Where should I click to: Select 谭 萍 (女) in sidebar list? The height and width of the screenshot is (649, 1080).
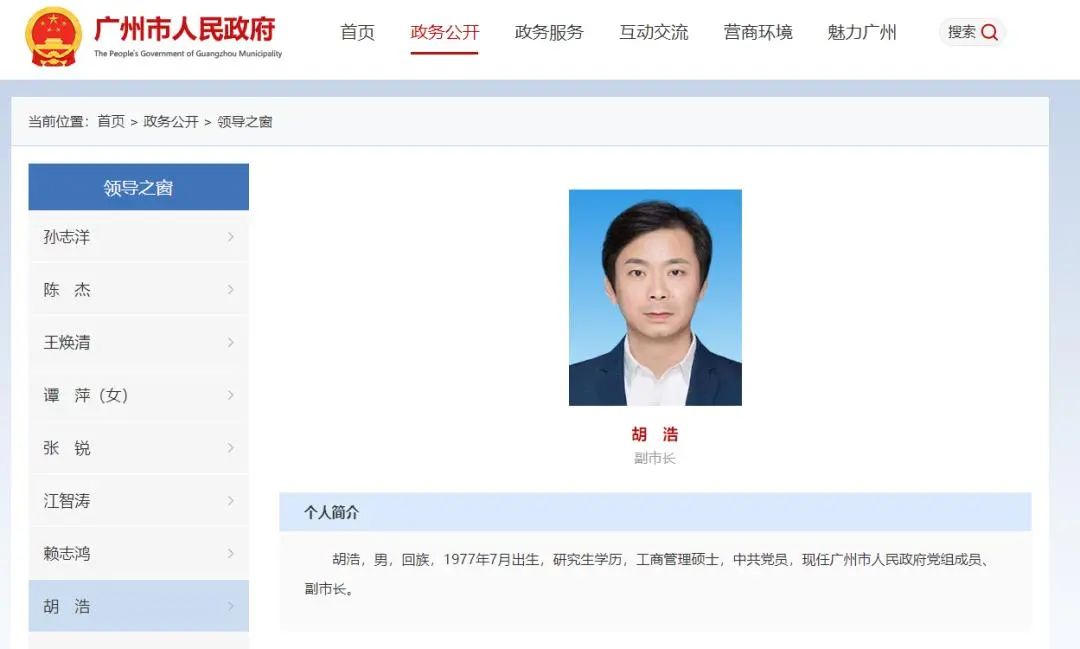tap(86, 395)
